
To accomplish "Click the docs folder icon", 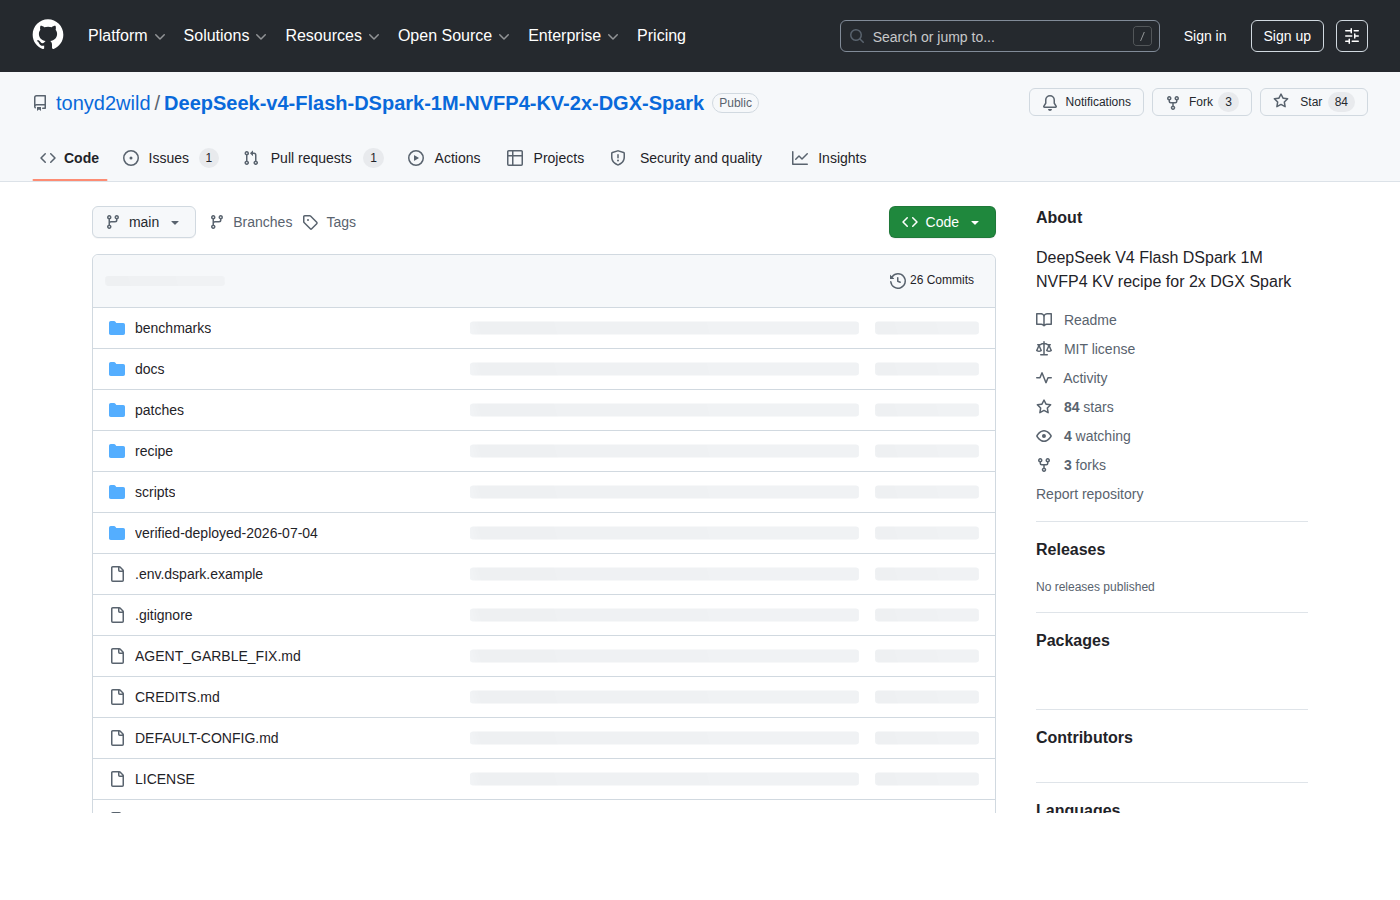I will (117, 369).
